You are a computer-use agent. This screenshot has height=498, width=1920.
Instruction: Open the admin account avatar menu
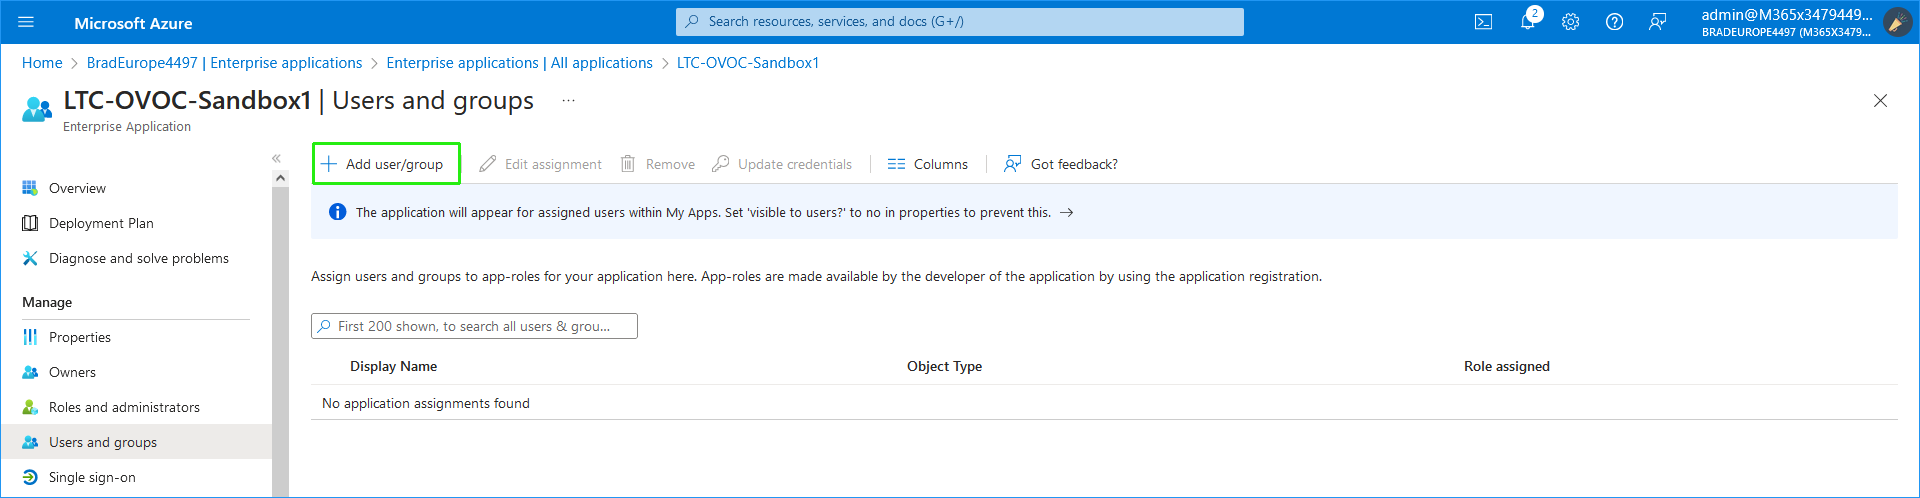click(1897, 22)
